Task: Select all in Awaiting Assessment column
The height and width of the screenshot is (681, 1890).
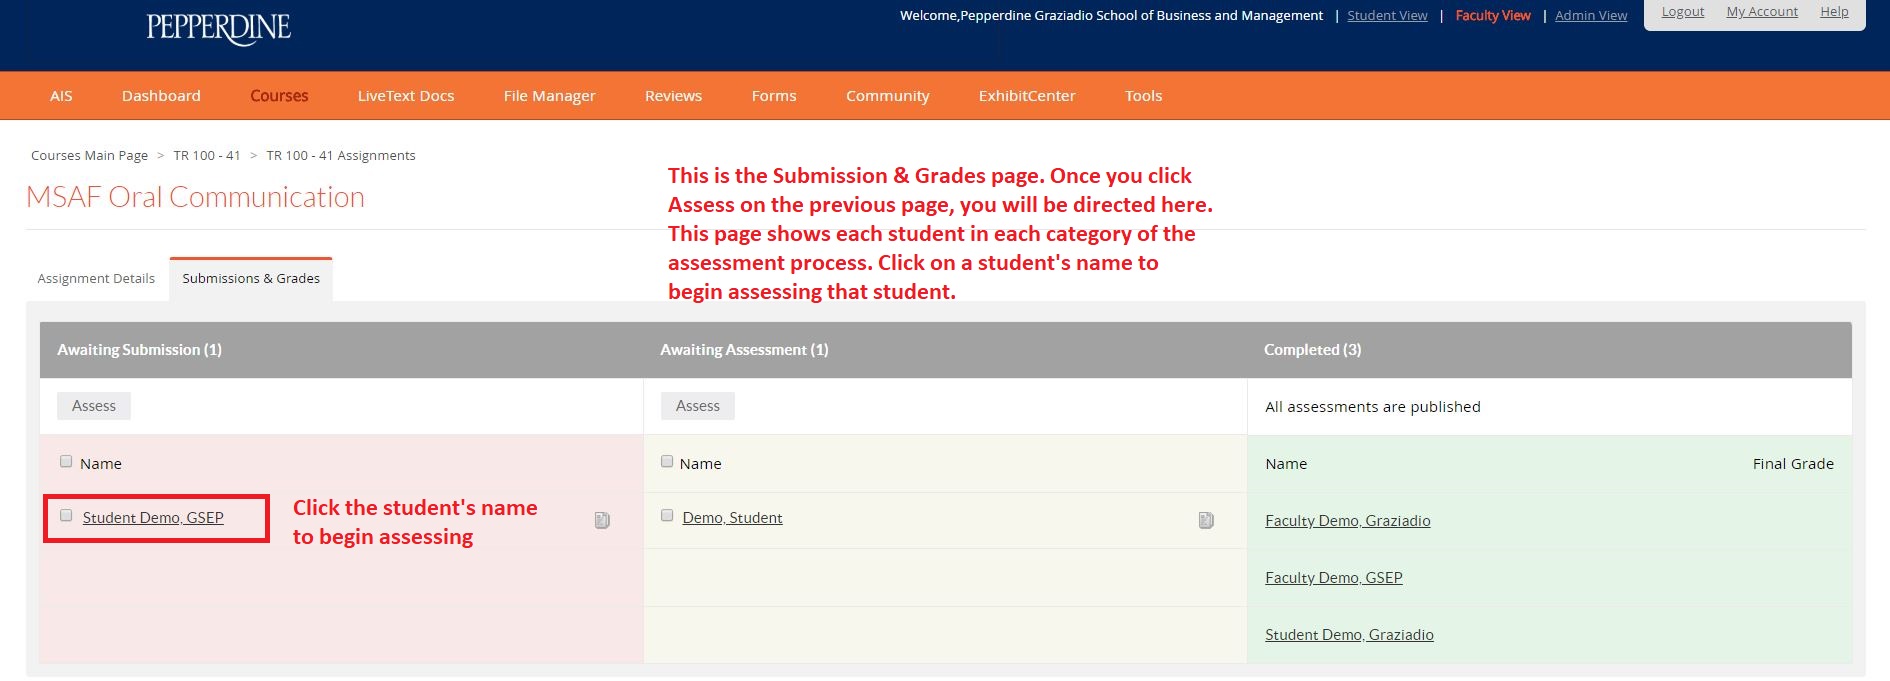Action: coord(667,462)
